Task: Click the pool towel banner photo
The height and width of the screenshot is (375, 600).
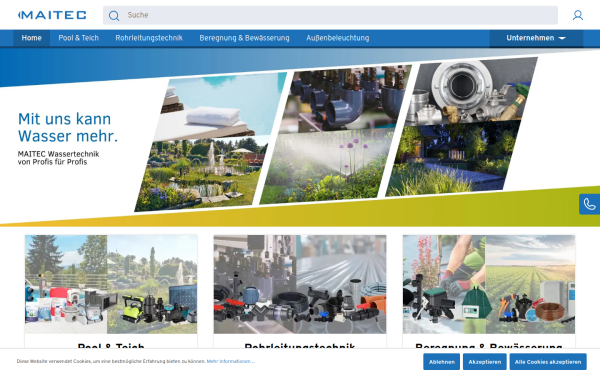Action: point(220,107)
